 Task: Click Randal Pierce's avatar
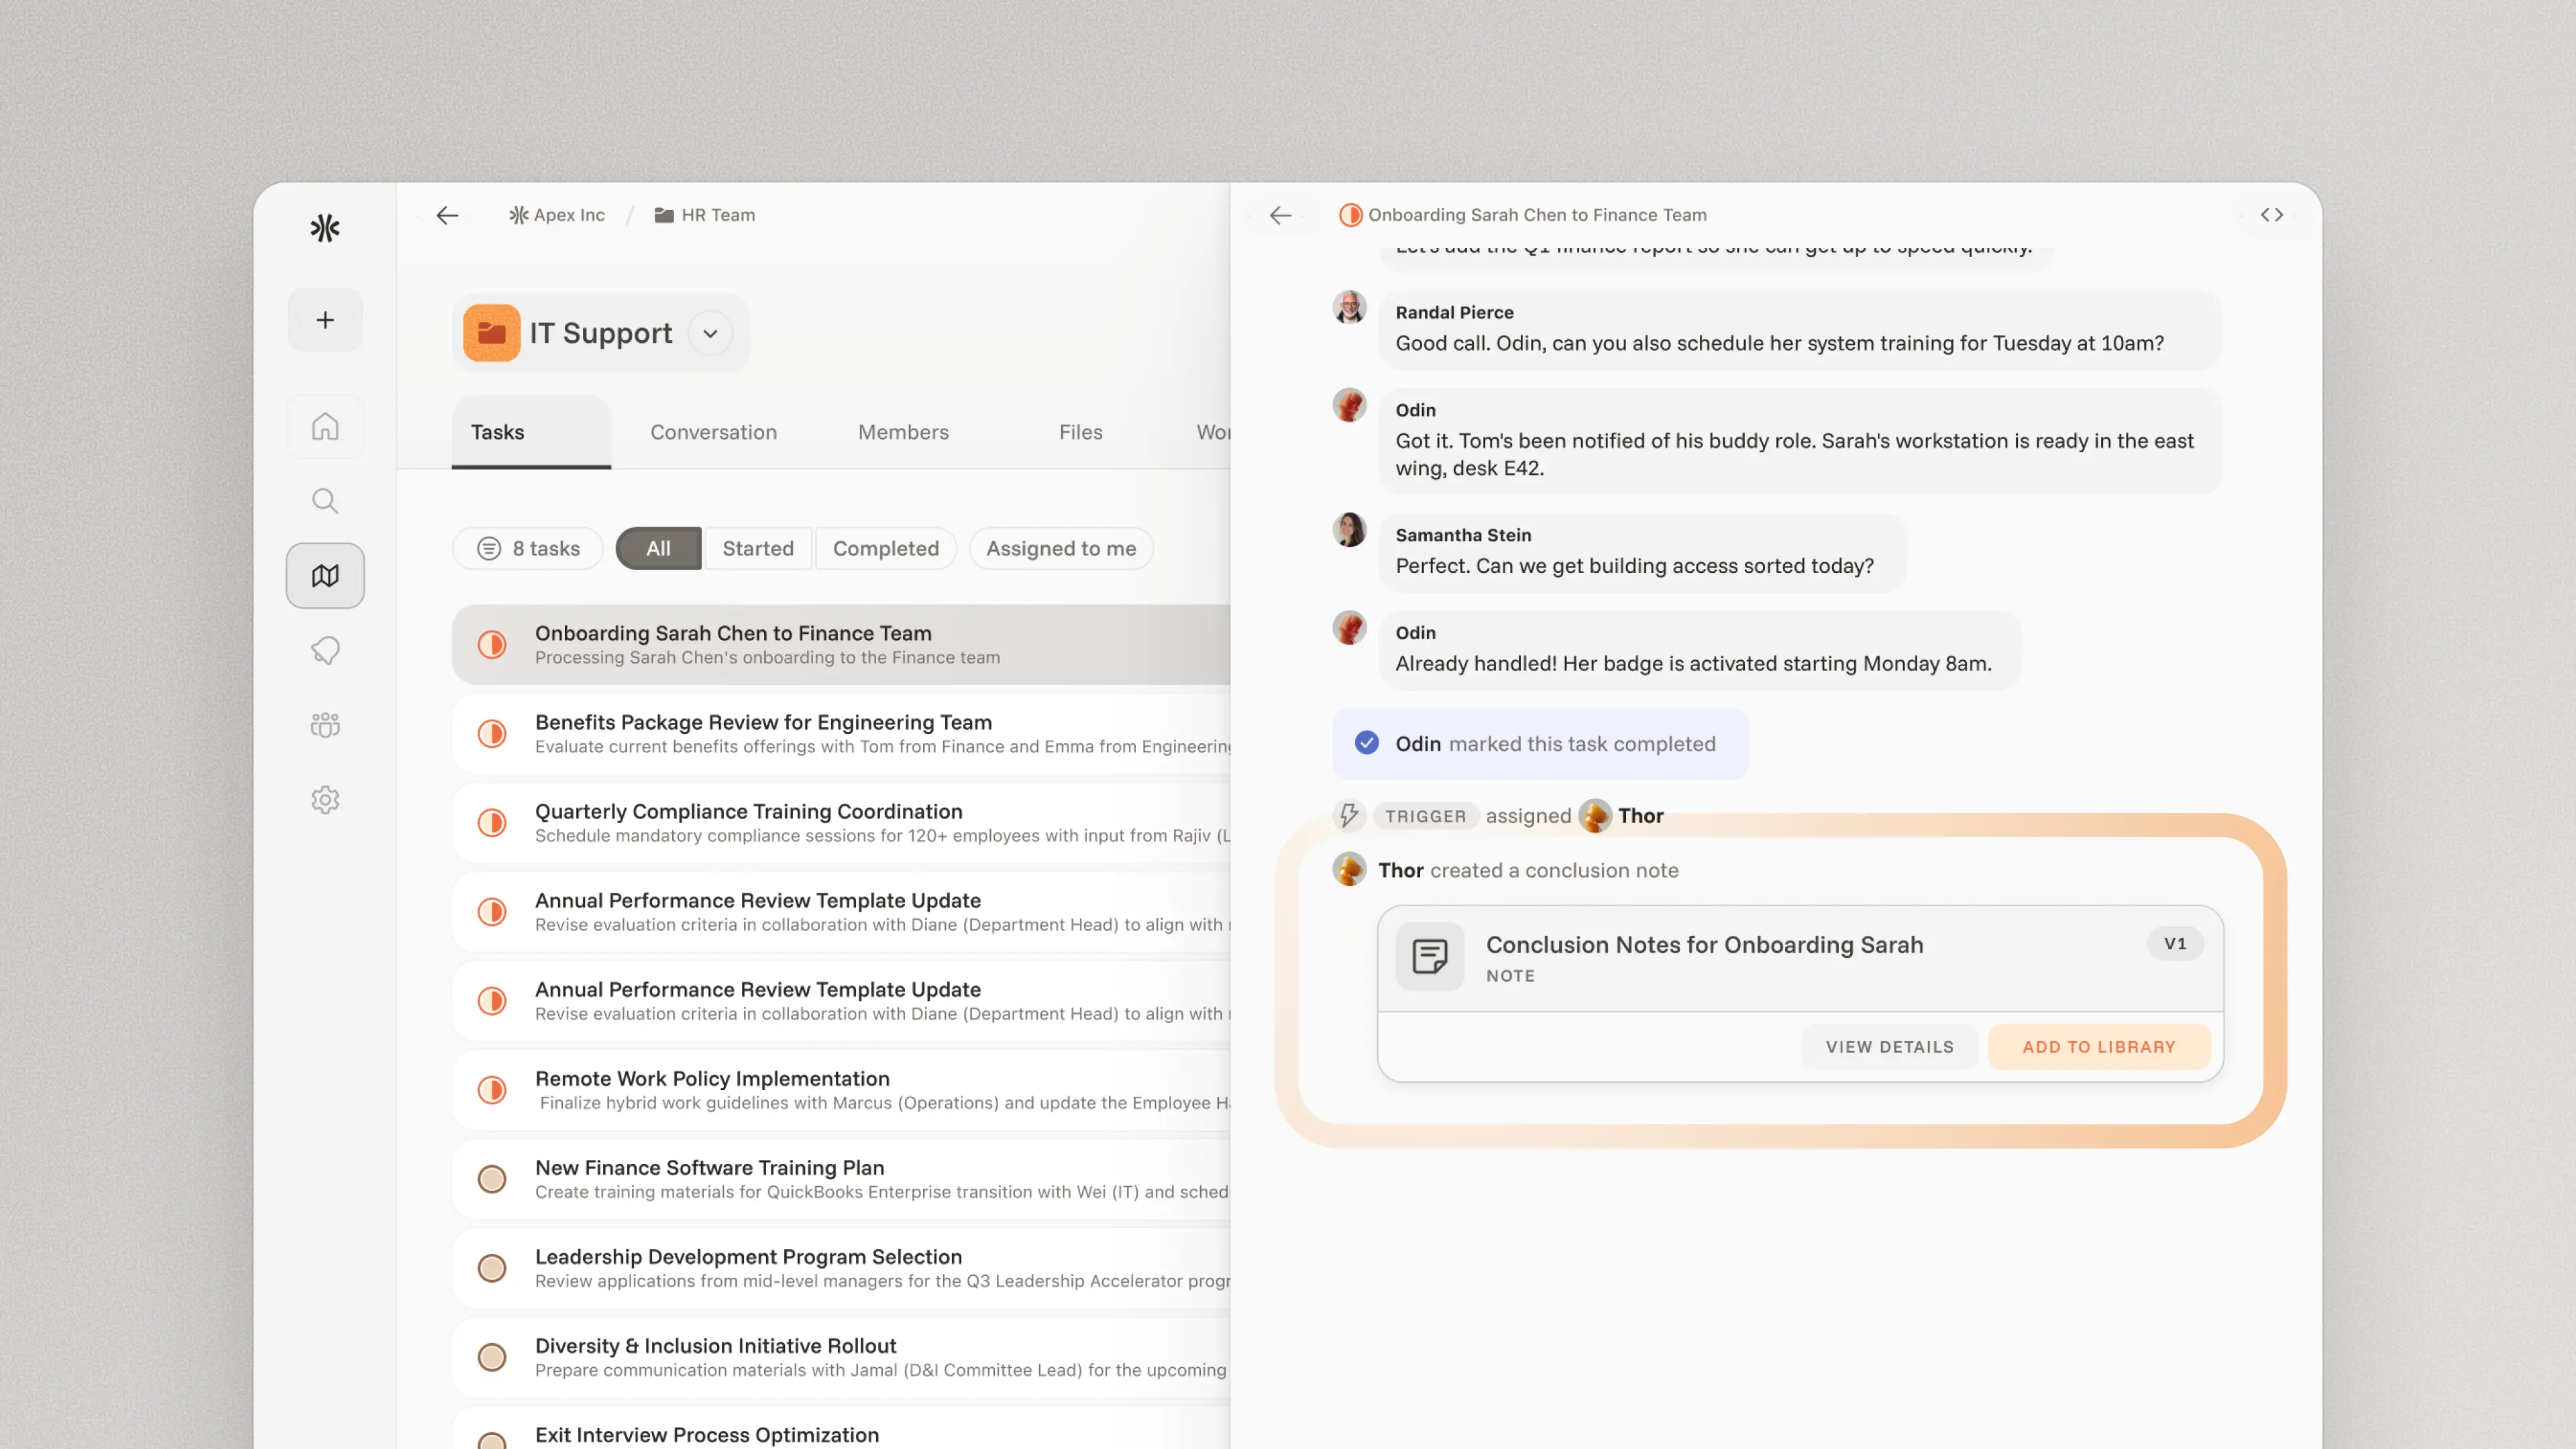click(1349, 307)
